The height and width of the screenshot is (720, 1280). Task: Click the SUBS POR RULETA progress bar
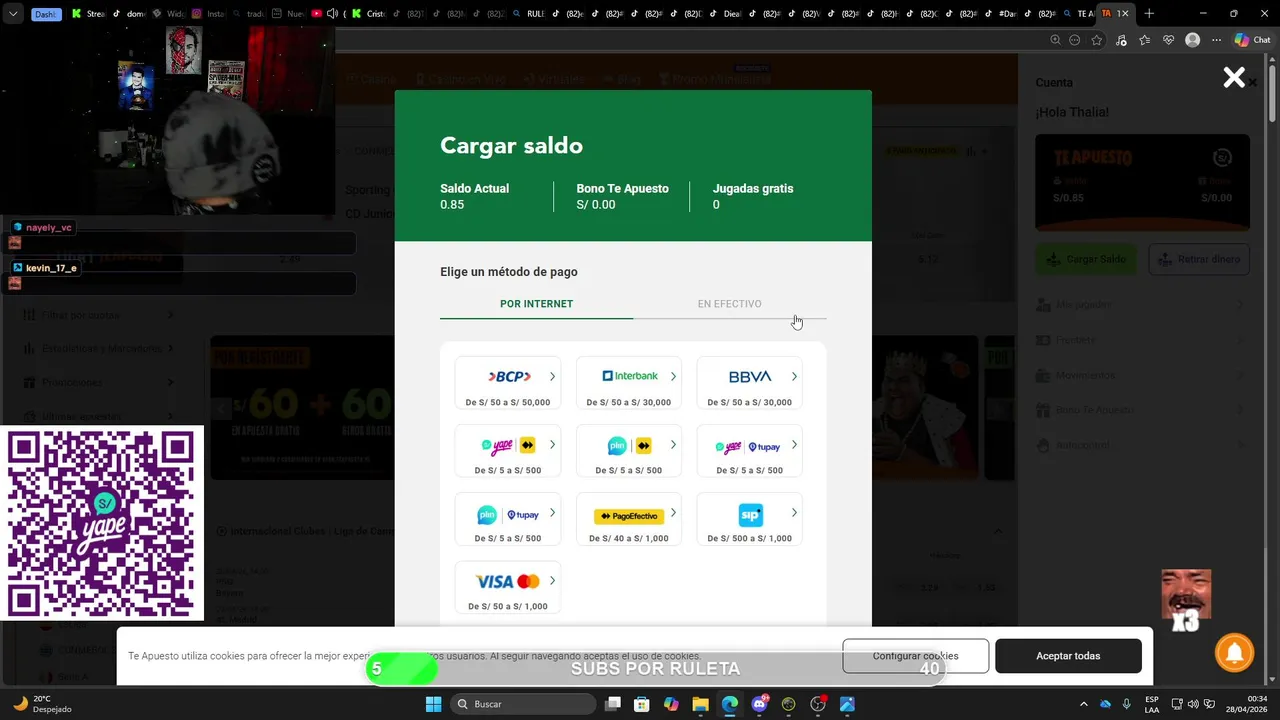656,669
